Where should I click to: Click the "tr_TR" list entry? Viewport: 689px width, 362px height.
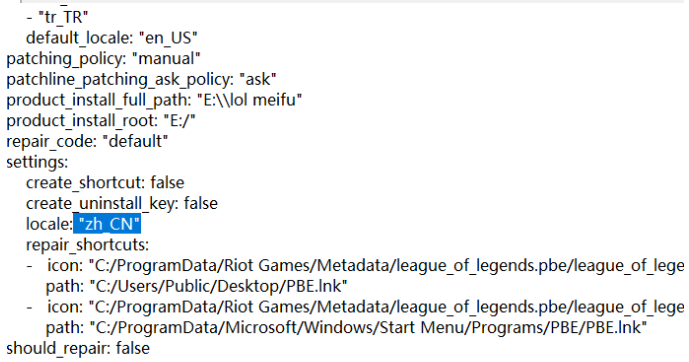(57, 17)
